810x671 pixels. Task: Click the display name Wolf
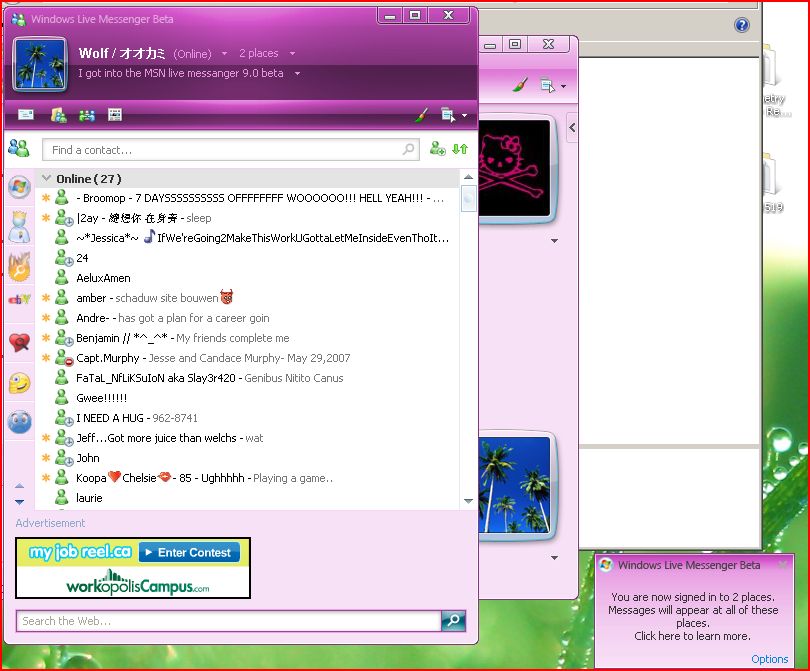[x=94, y=53]
